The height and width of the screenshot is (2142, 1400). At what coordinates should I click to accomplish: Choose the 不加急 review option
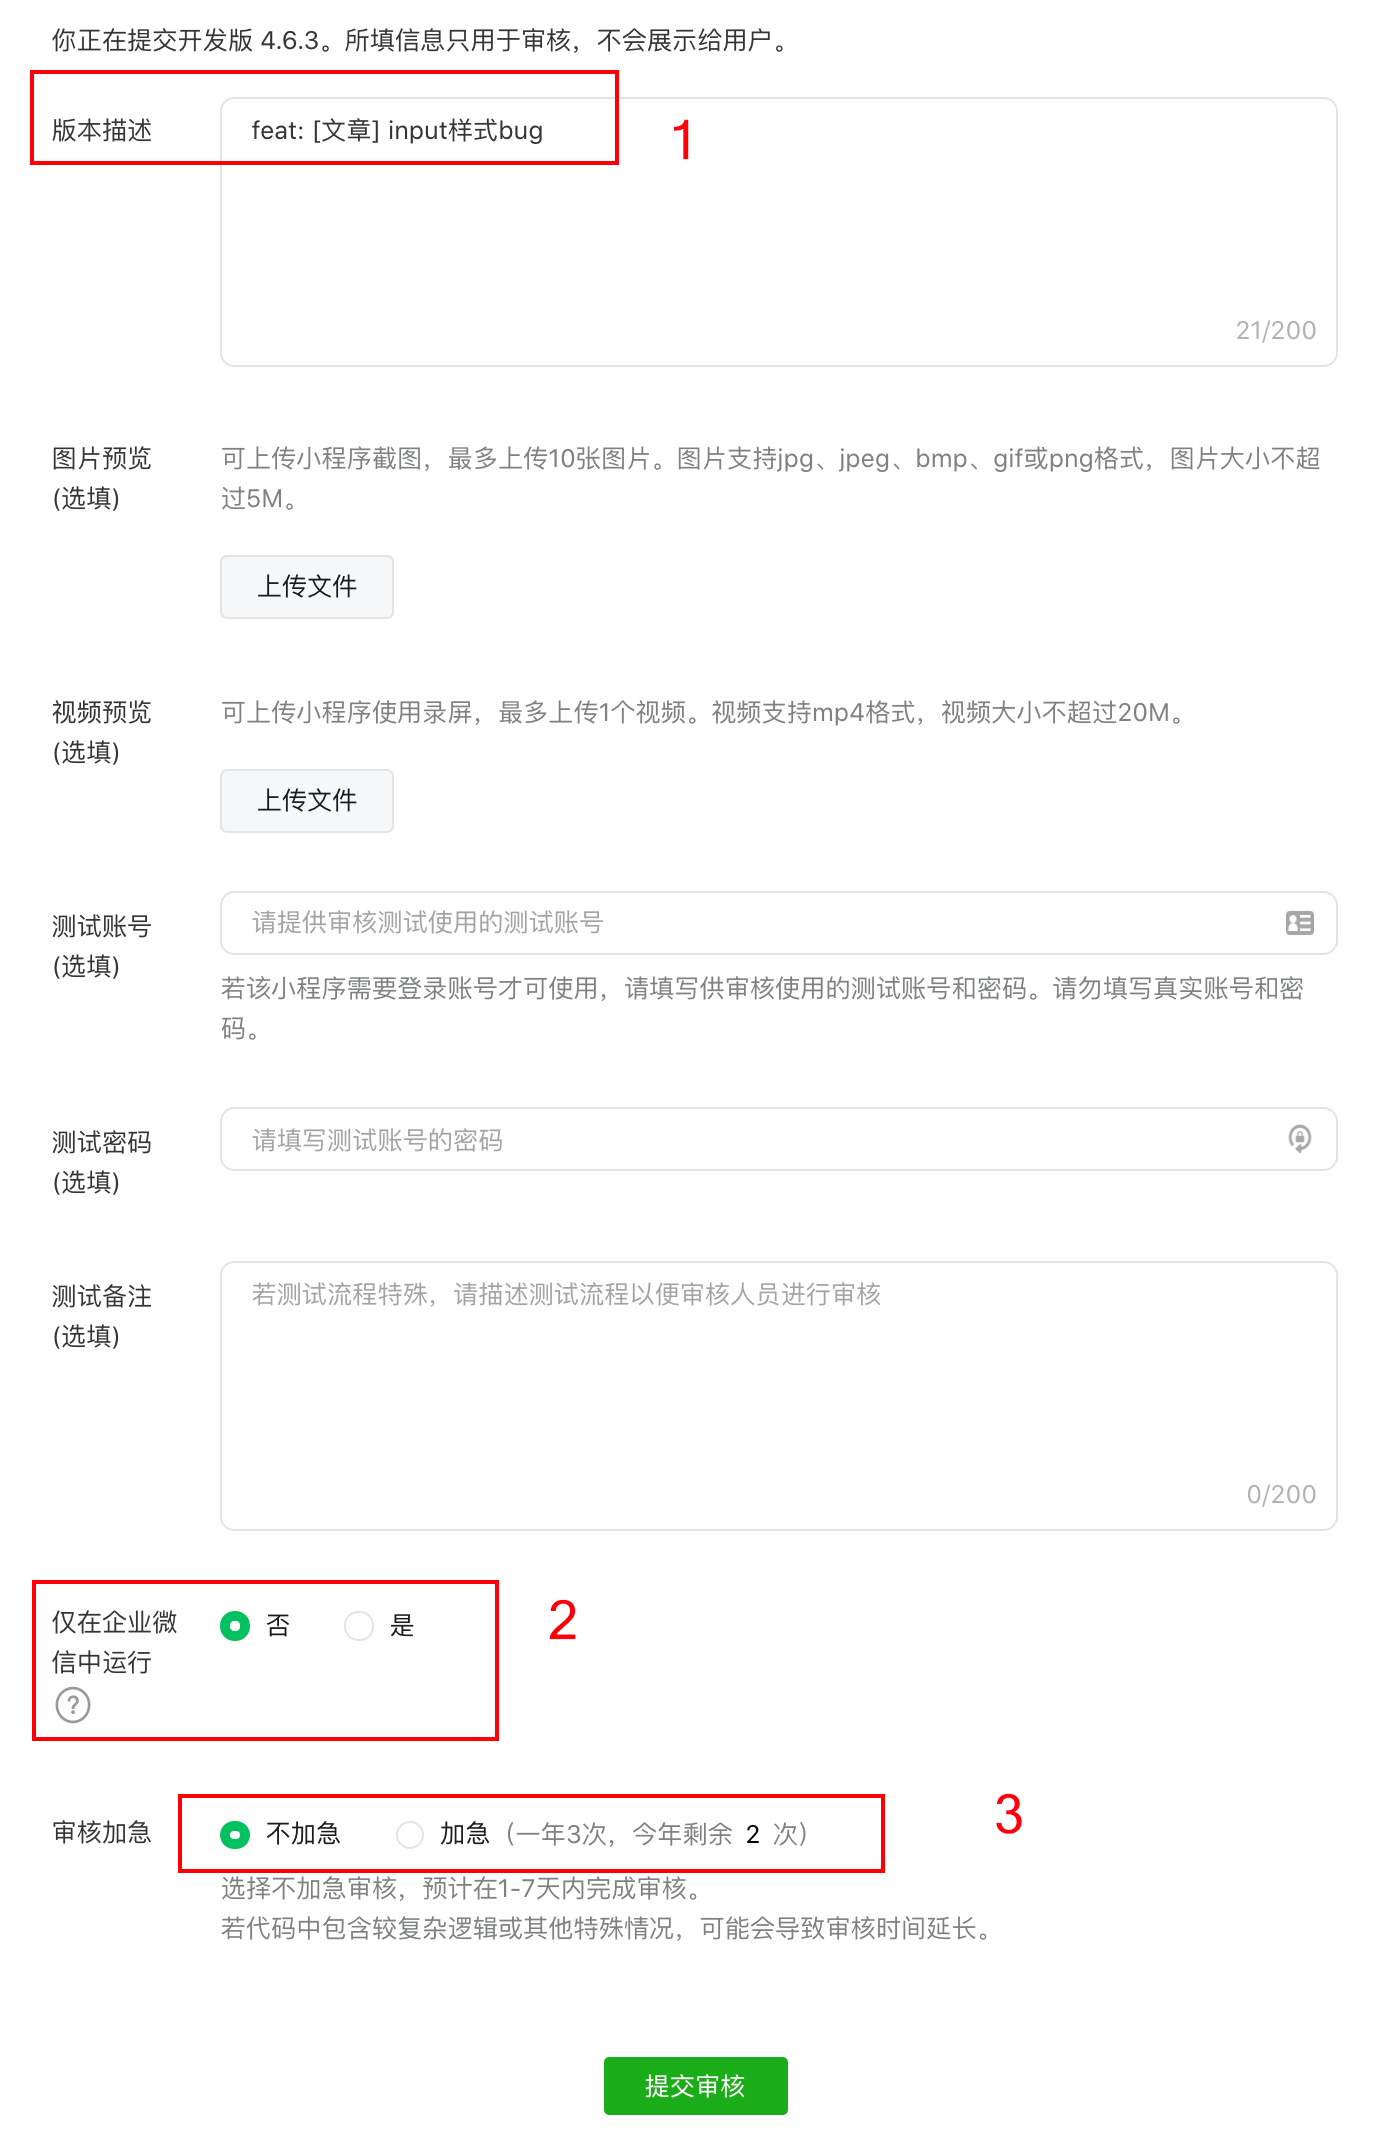tap(235, 1834)
